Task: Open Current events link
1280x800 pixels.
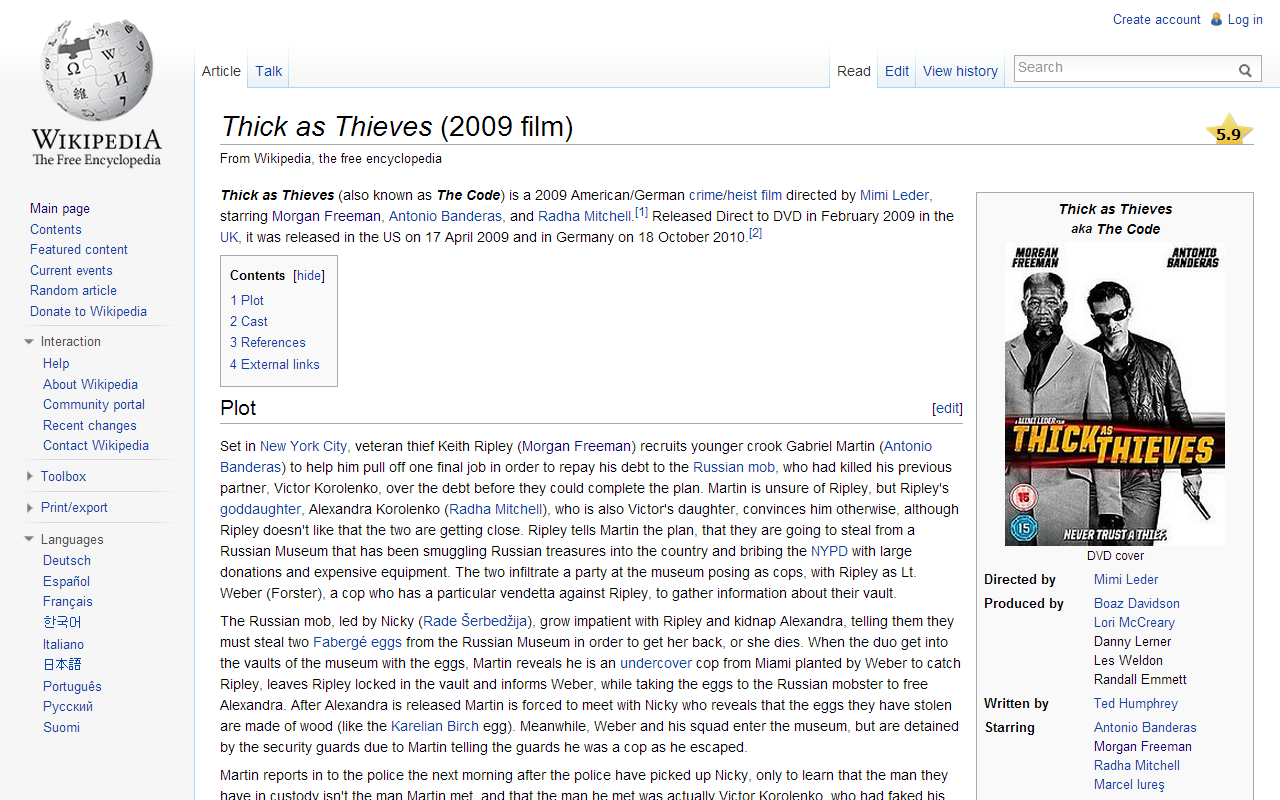Action: (x=71, y=271)
